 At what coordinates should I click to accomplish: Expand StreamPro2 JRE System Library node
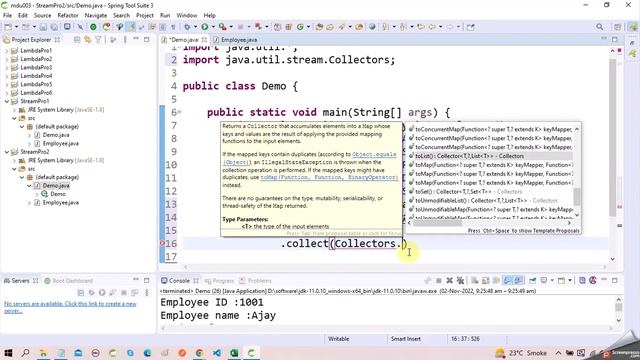14,160
